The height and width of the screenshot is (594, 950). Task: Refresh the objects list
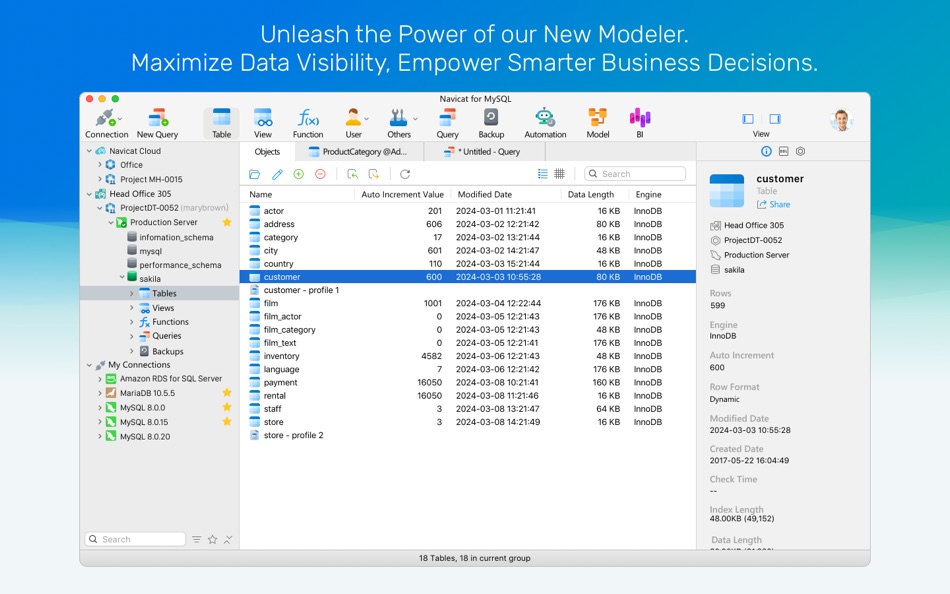point(406,174)
